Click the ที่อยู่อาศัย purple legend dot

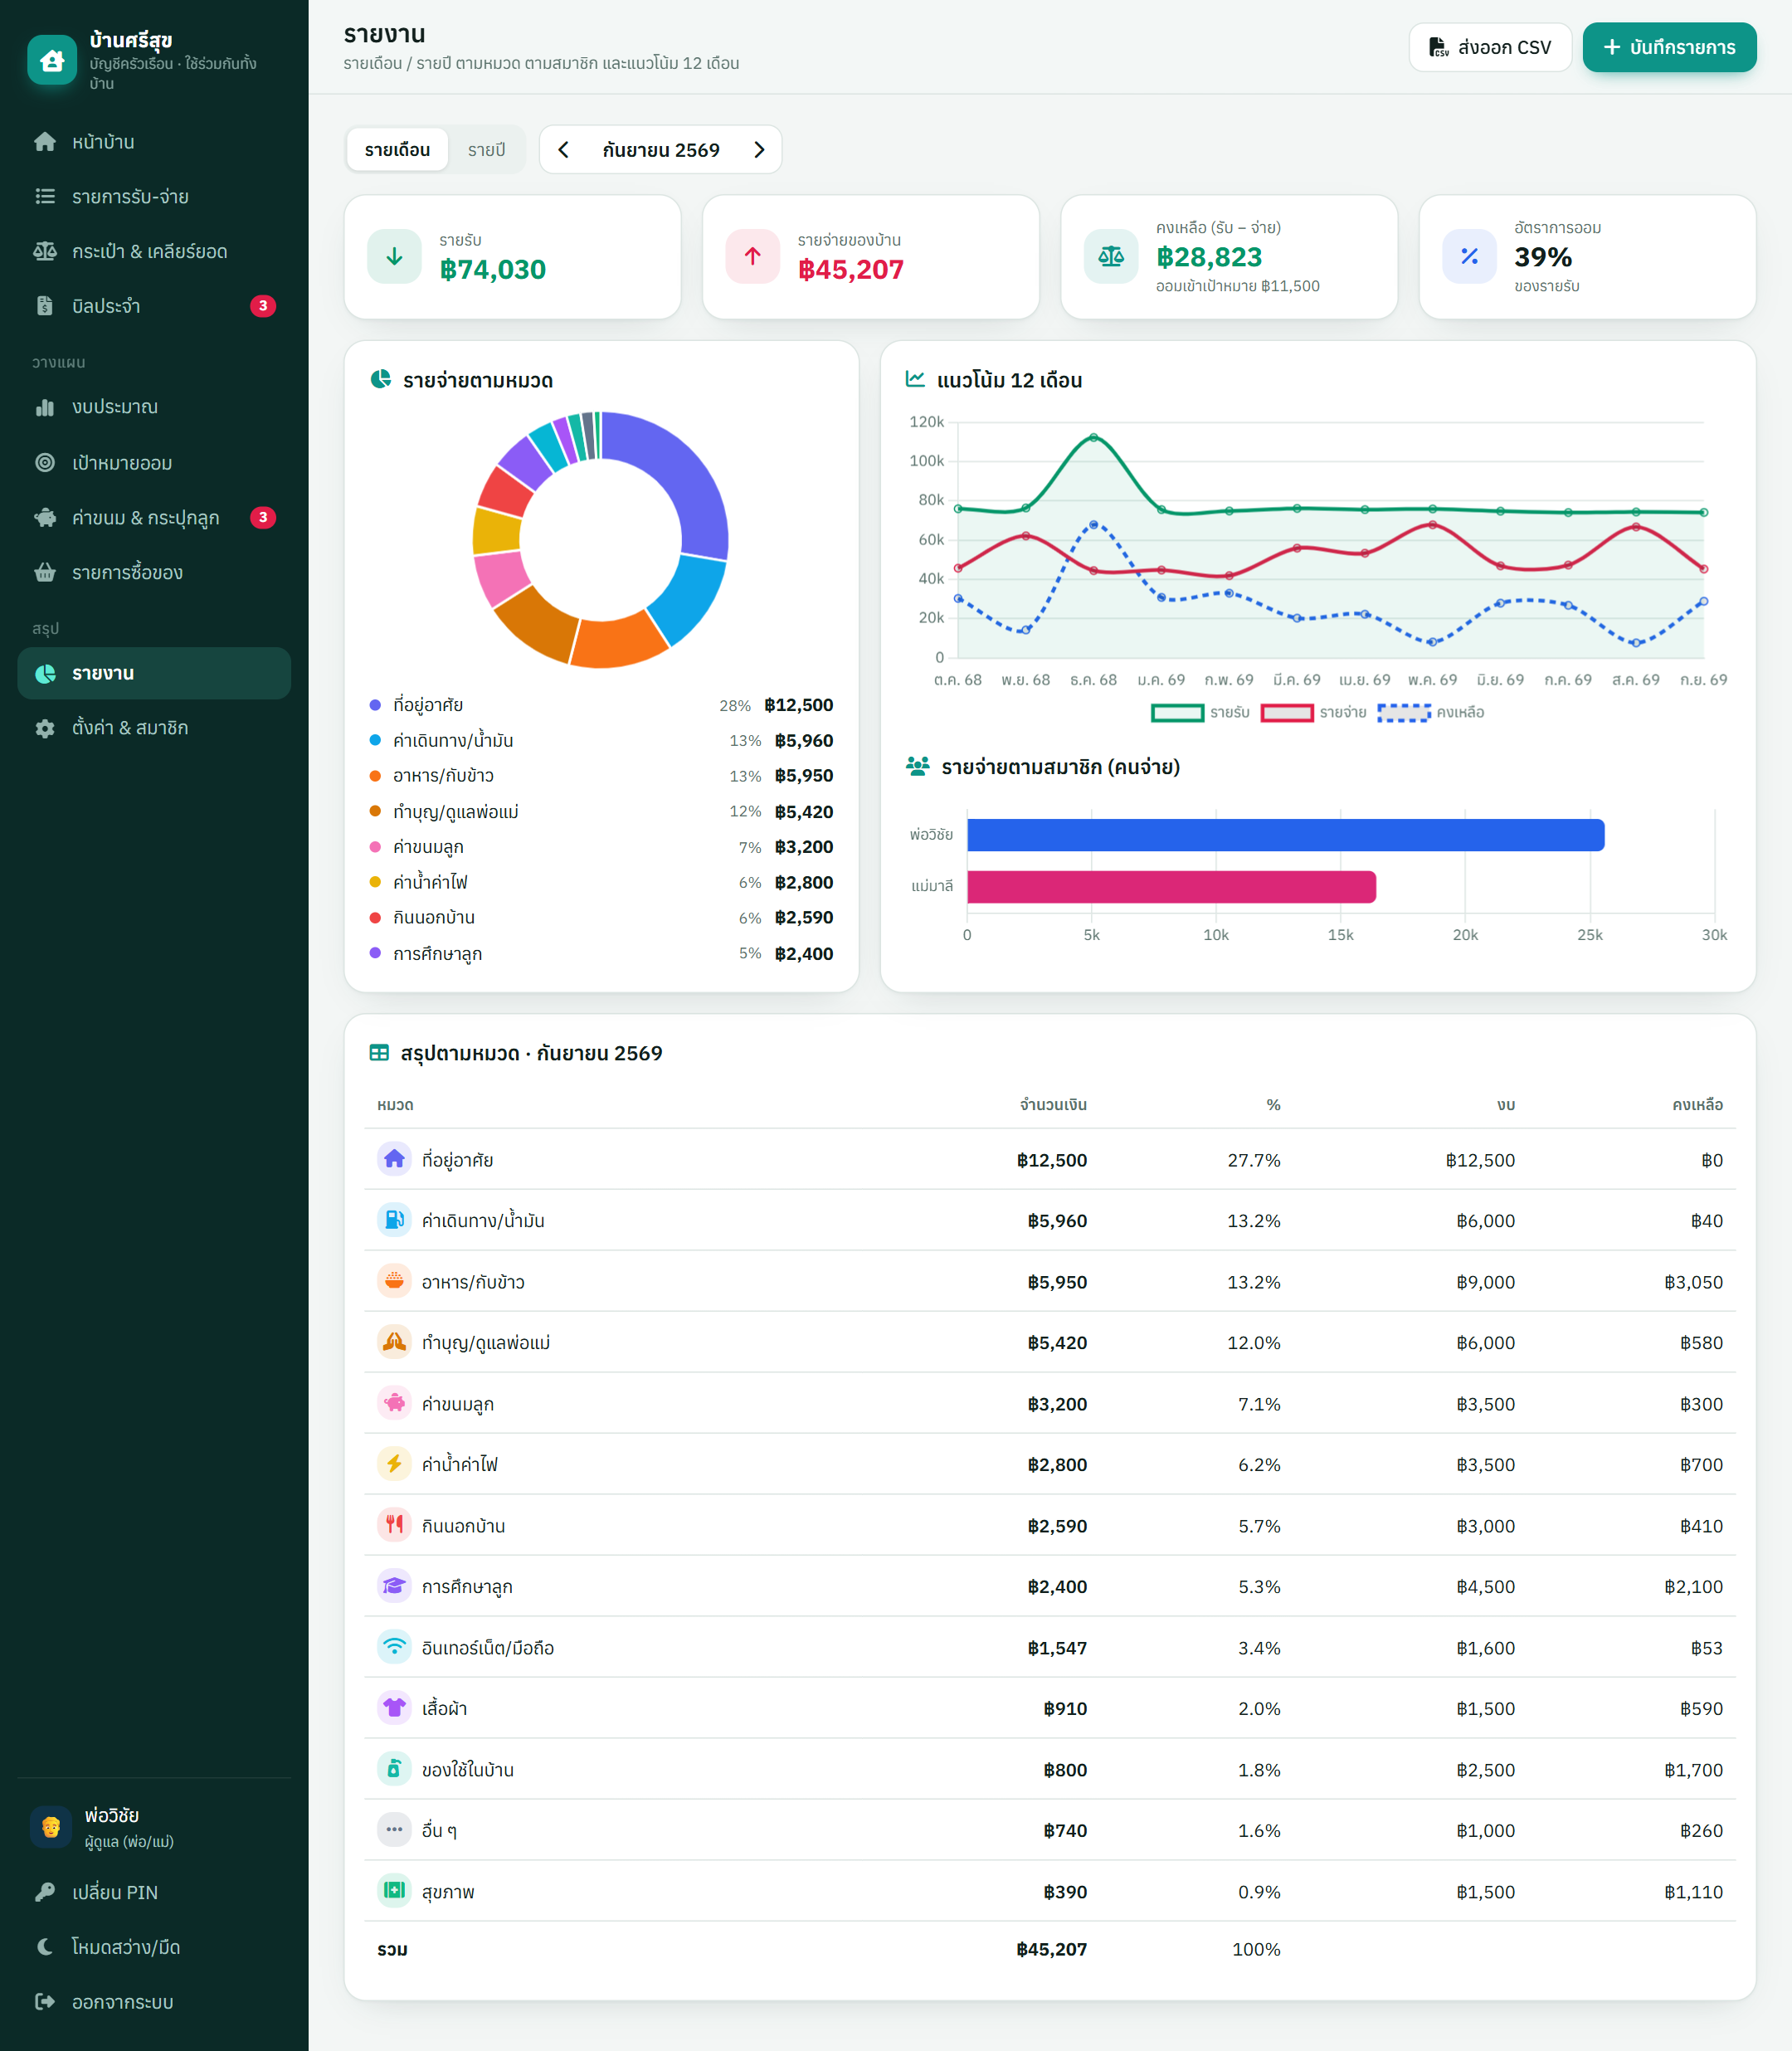click(x=375, y=706)
